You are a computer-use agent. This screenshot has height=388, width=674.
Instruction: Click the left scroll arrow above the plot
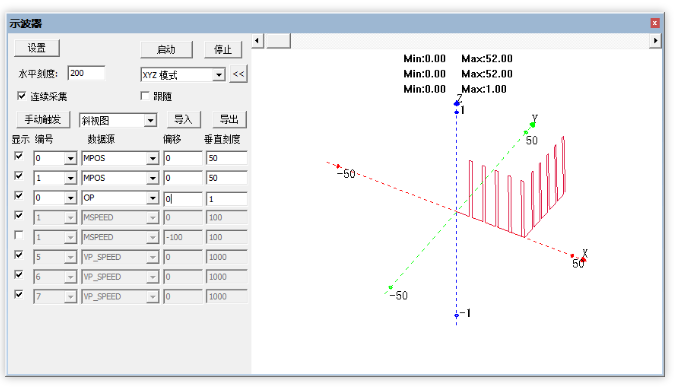tap(257, 41)
